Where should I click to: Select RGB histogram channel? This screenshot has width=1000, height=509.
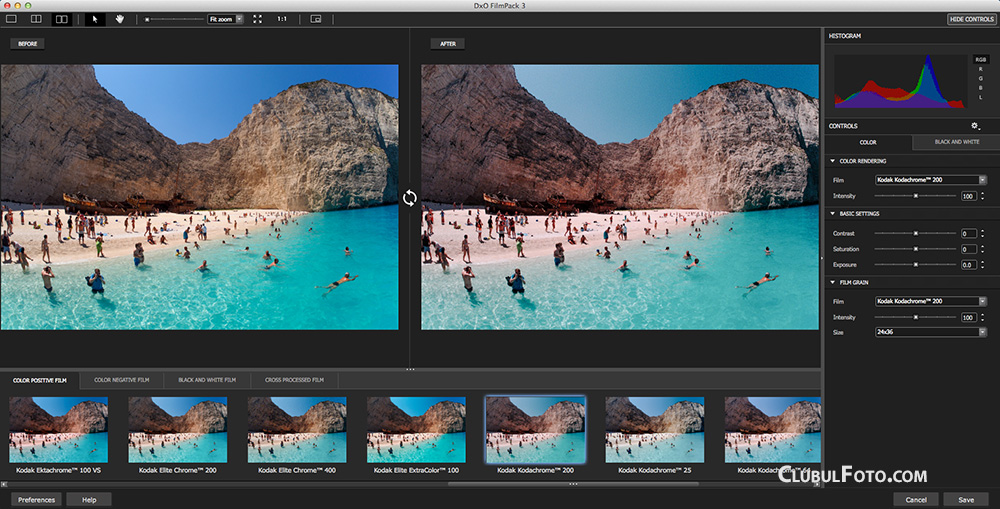point(980,60)
